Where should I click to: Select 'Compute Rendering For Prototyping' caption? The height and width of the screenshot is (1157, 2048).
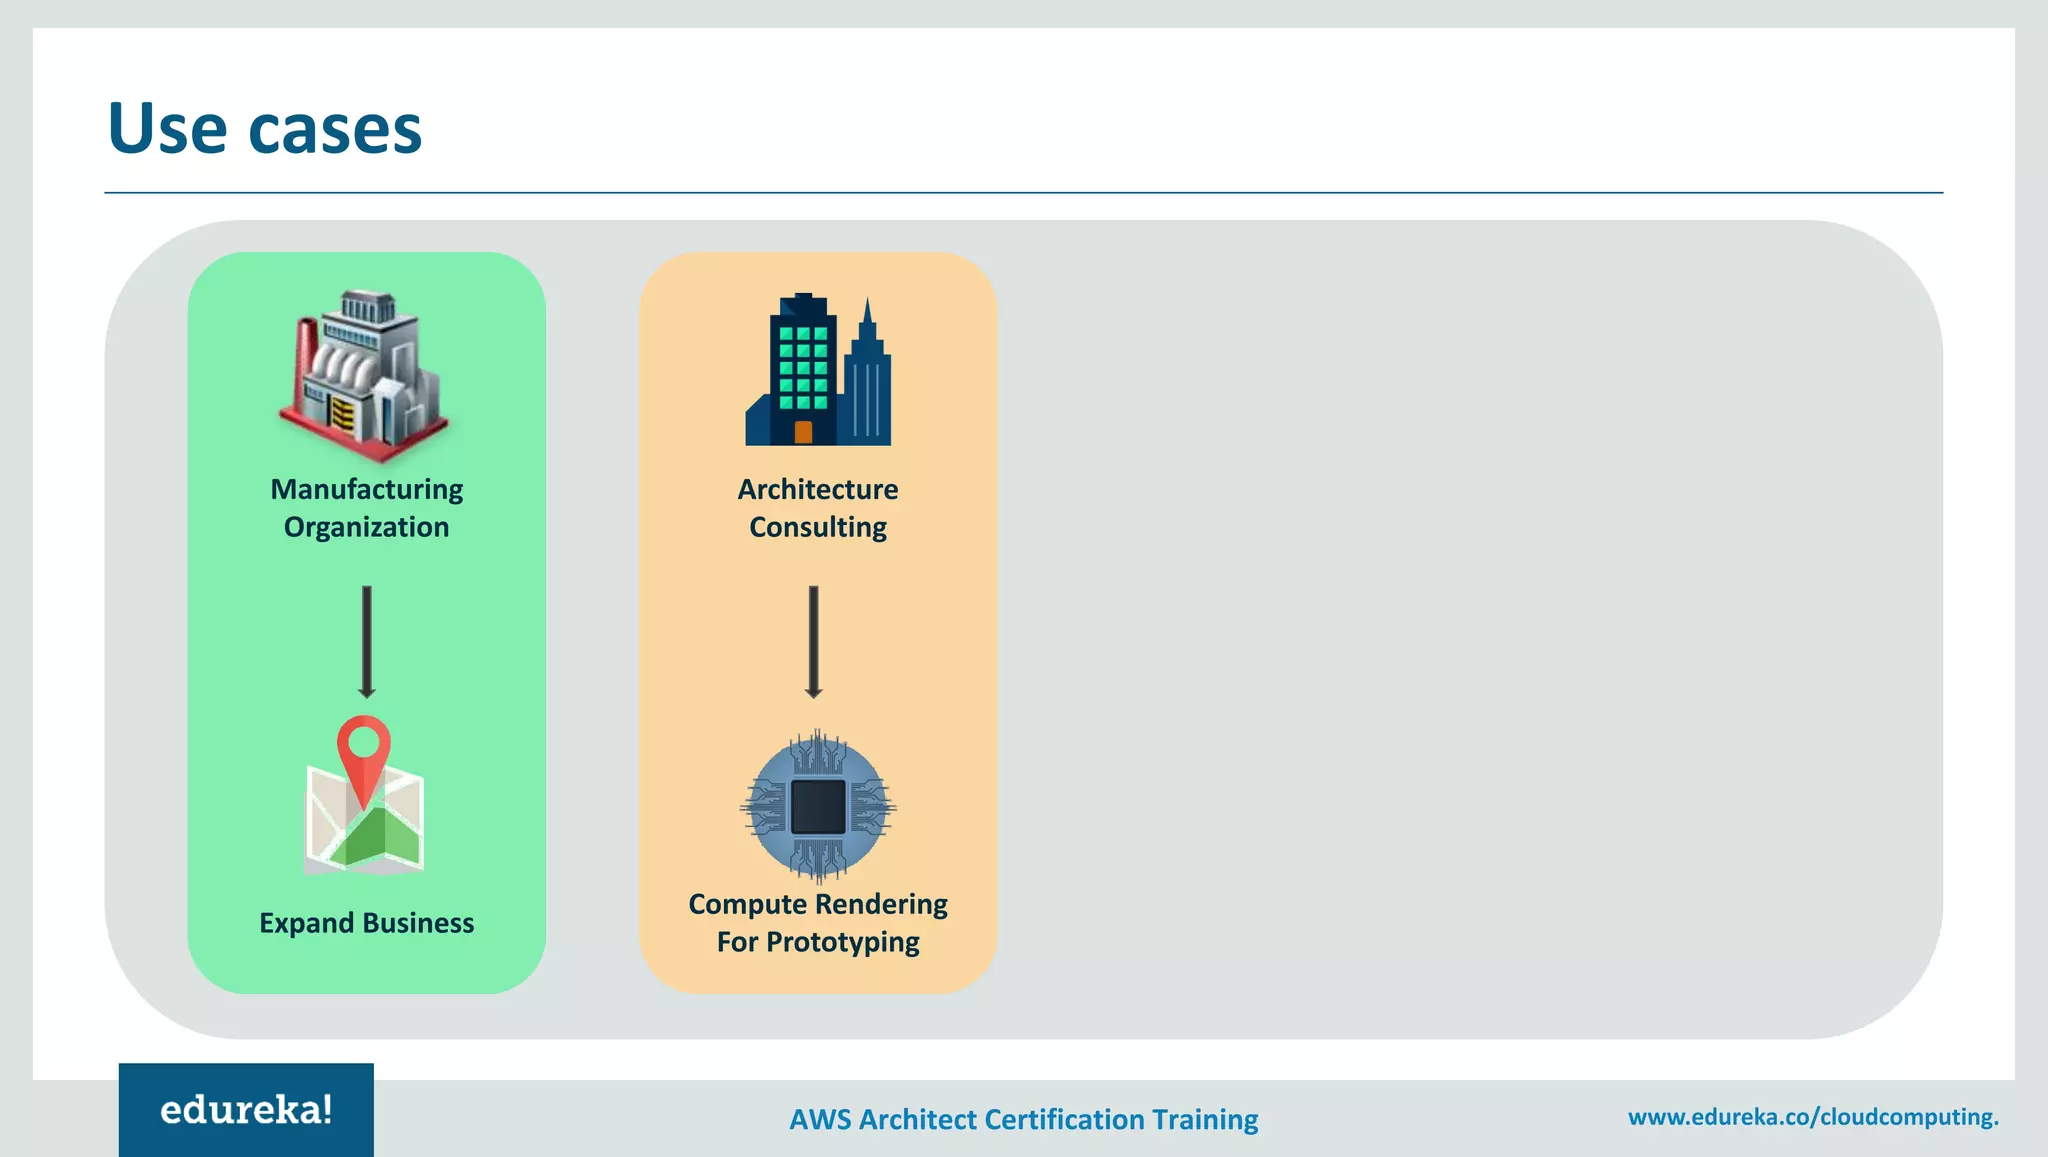pos(818,923)
